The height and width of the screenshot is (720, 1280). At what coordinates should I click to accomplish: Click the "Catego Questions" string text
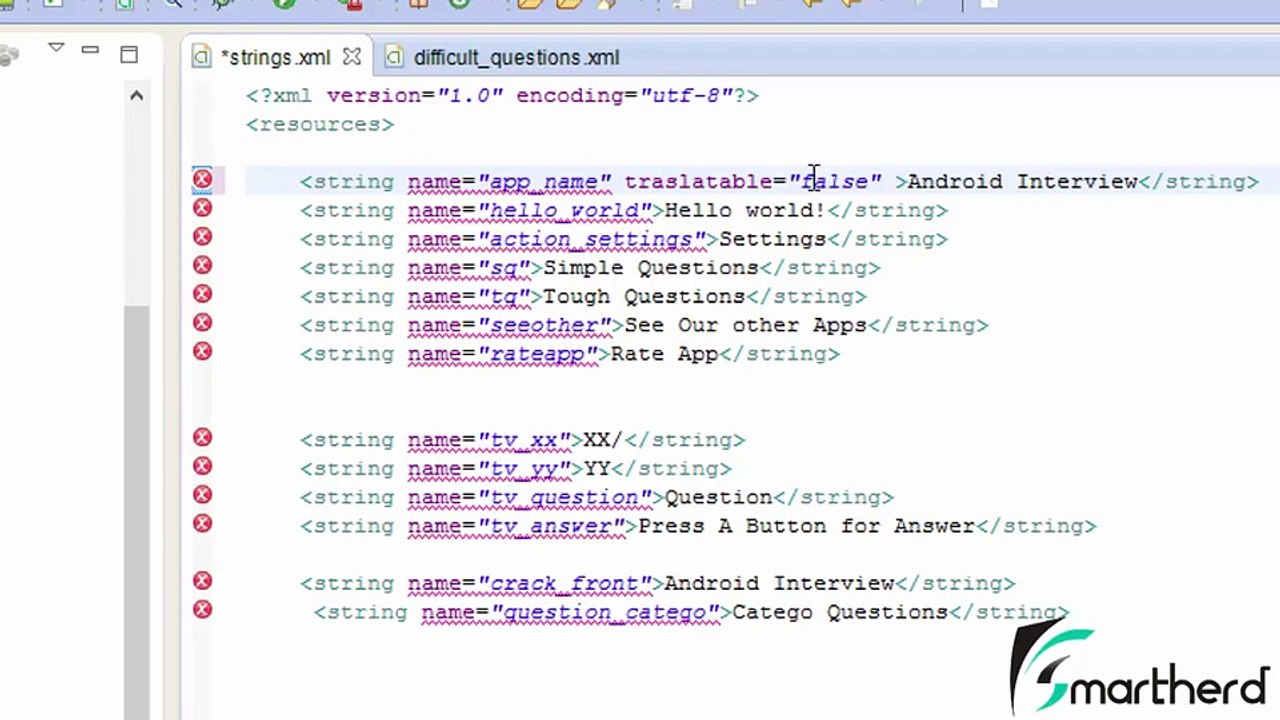(840, 613)
